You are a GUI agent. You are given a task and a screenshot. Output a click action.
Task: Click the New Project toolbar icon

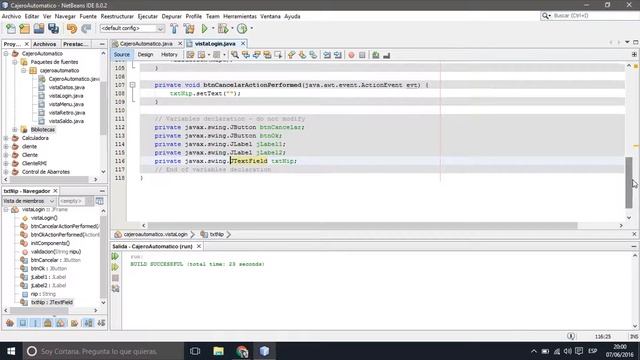click(x=24, y=29)
